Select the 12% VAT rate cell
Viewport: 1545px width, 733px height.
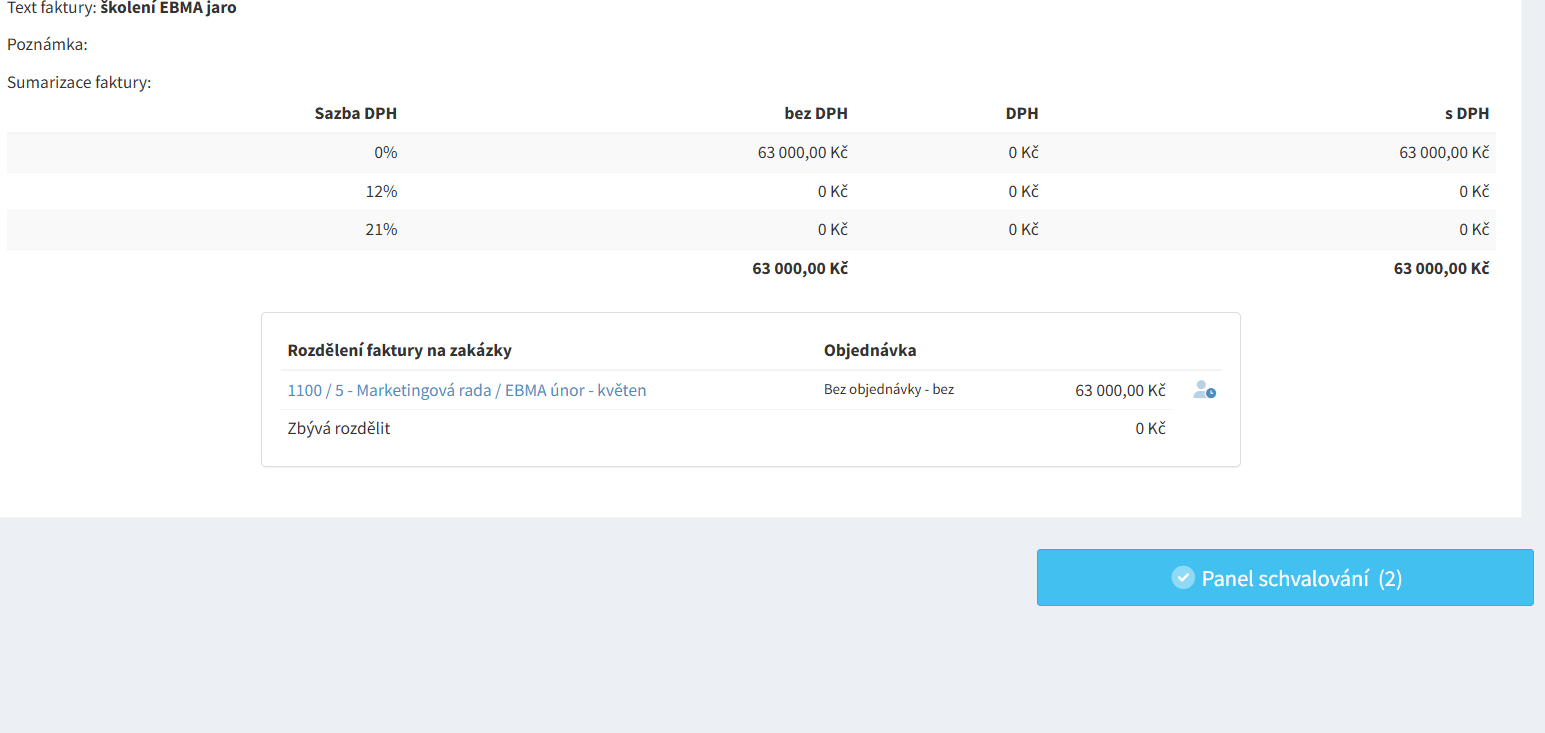coord(379,191)
